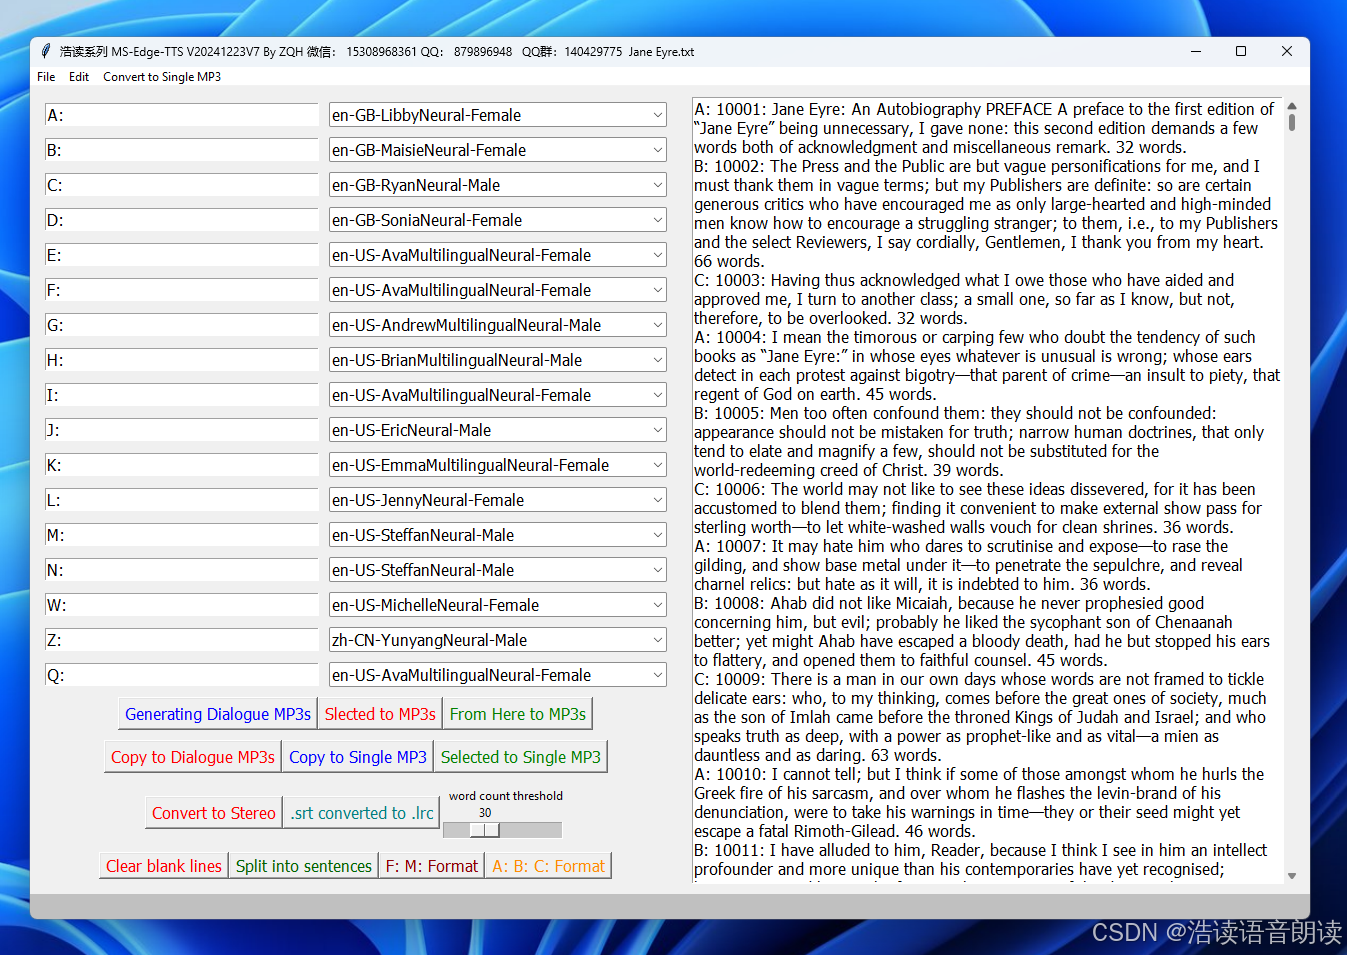Viewport: 1347px width, 955px height.
Task: Focus the speaker A name field
Action: 182,115
